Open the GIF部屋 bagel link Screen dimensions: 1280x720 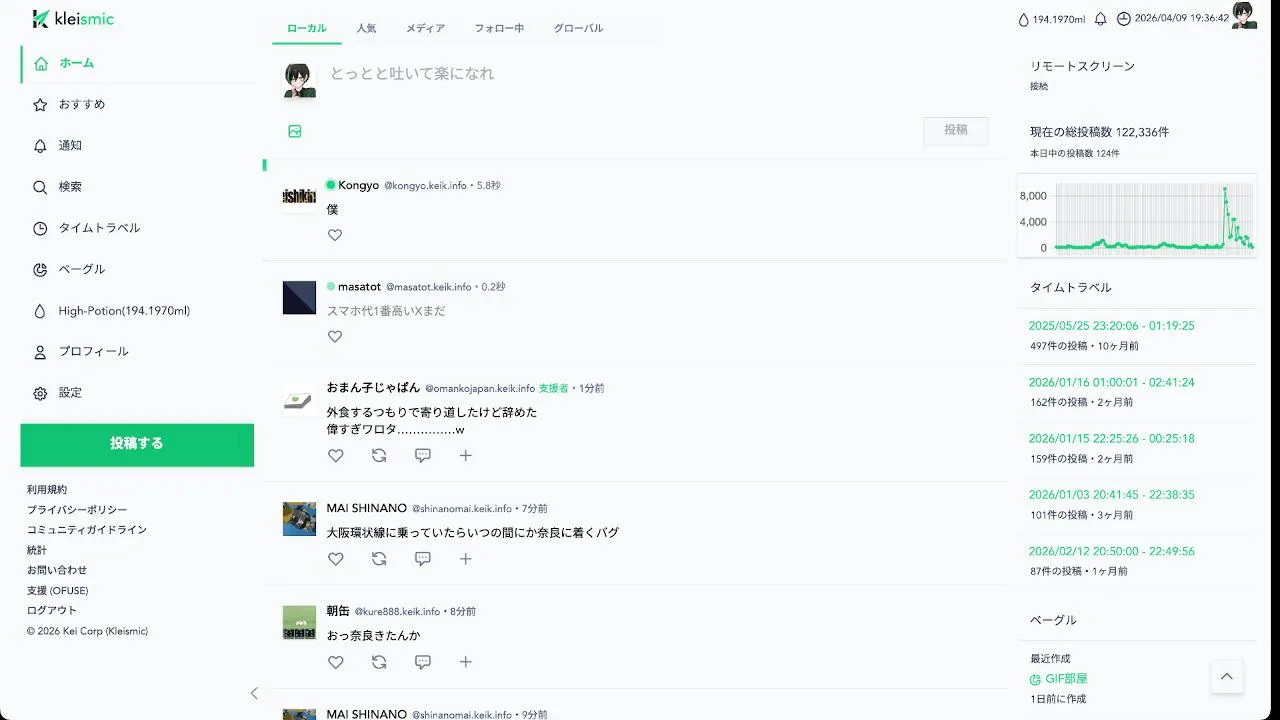click(x=1066, y=679)
